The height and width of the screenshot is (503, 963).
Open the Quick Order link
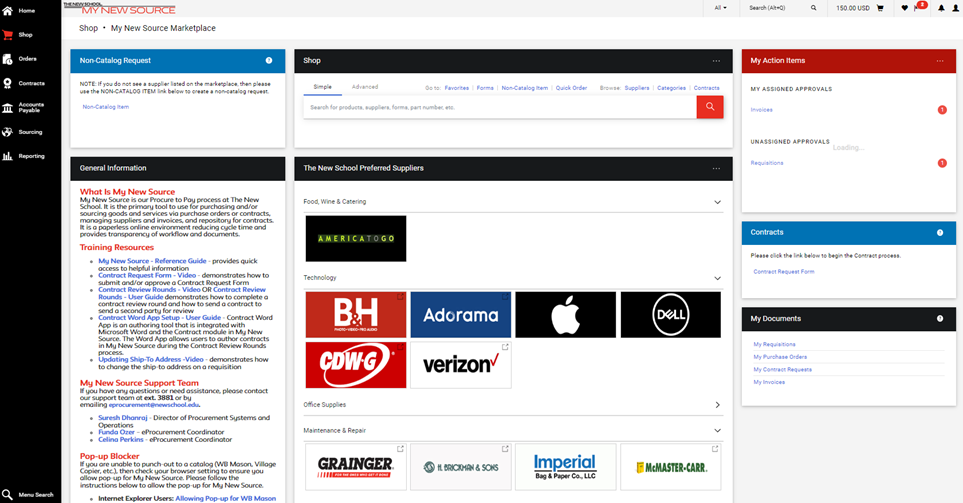tap(571, 88)
